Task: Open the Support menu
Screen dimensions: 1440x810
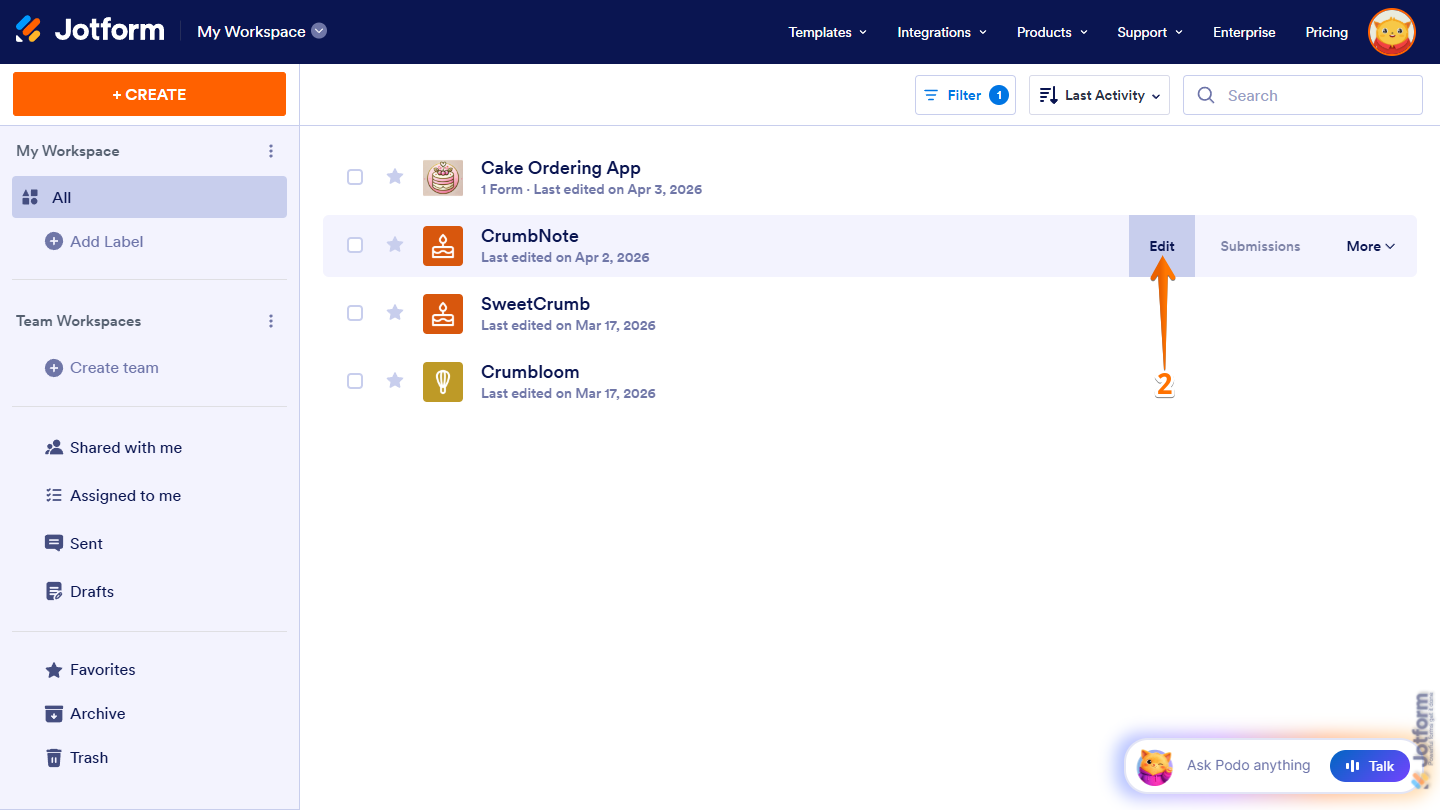Action: coord(1150,32)
